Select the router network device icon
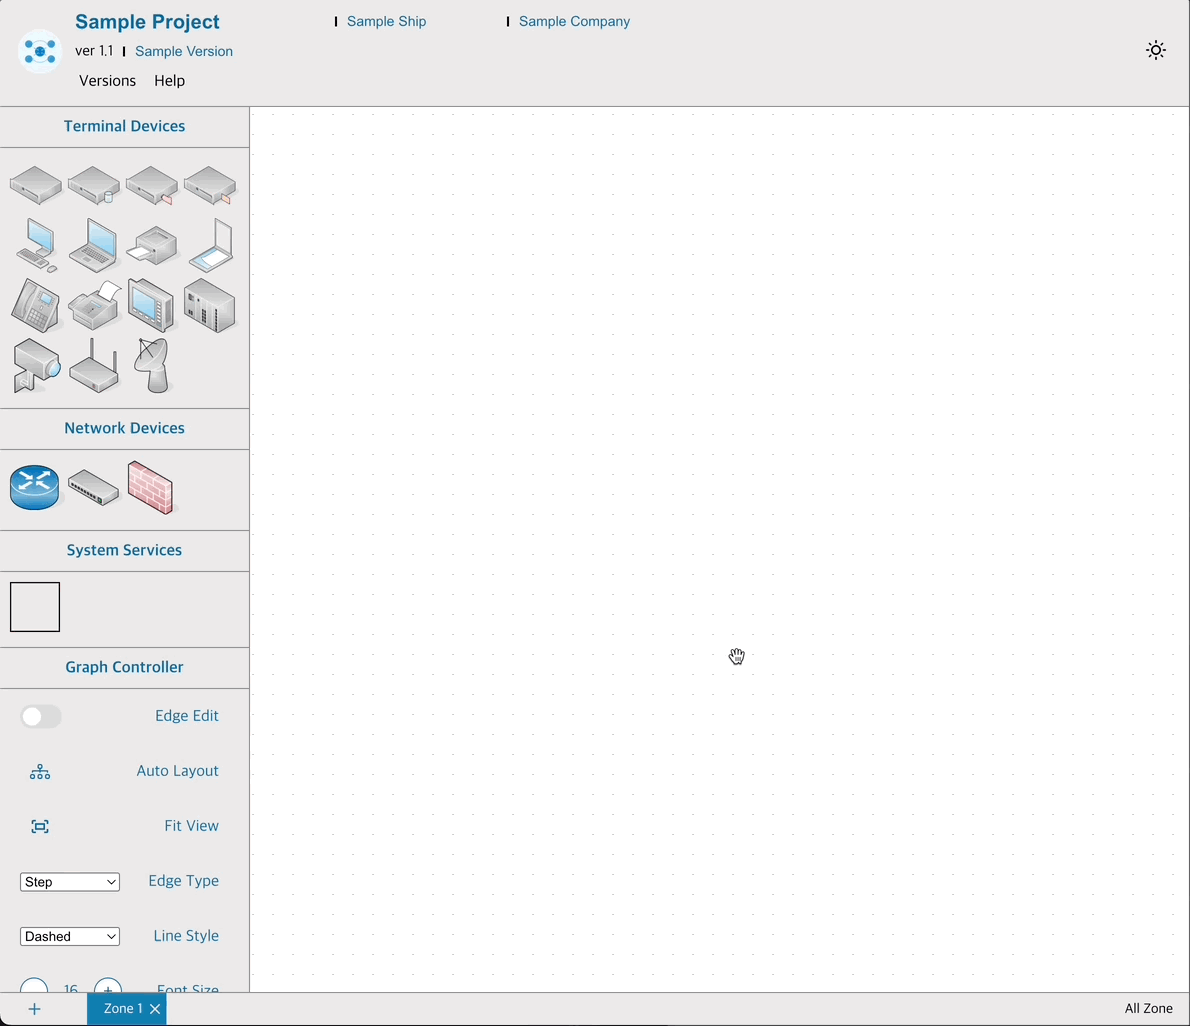The height and width of the screenshot is (1026, 1190). 35,488
